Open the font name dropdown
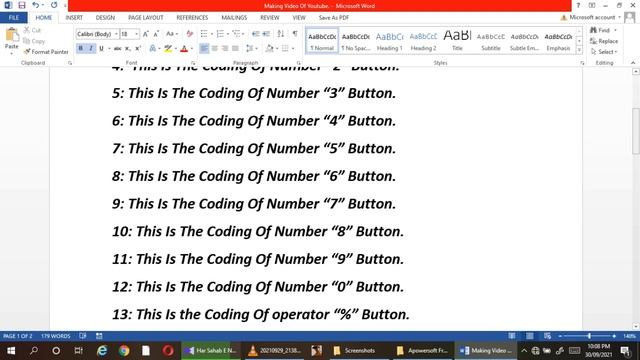 point(116,34)
